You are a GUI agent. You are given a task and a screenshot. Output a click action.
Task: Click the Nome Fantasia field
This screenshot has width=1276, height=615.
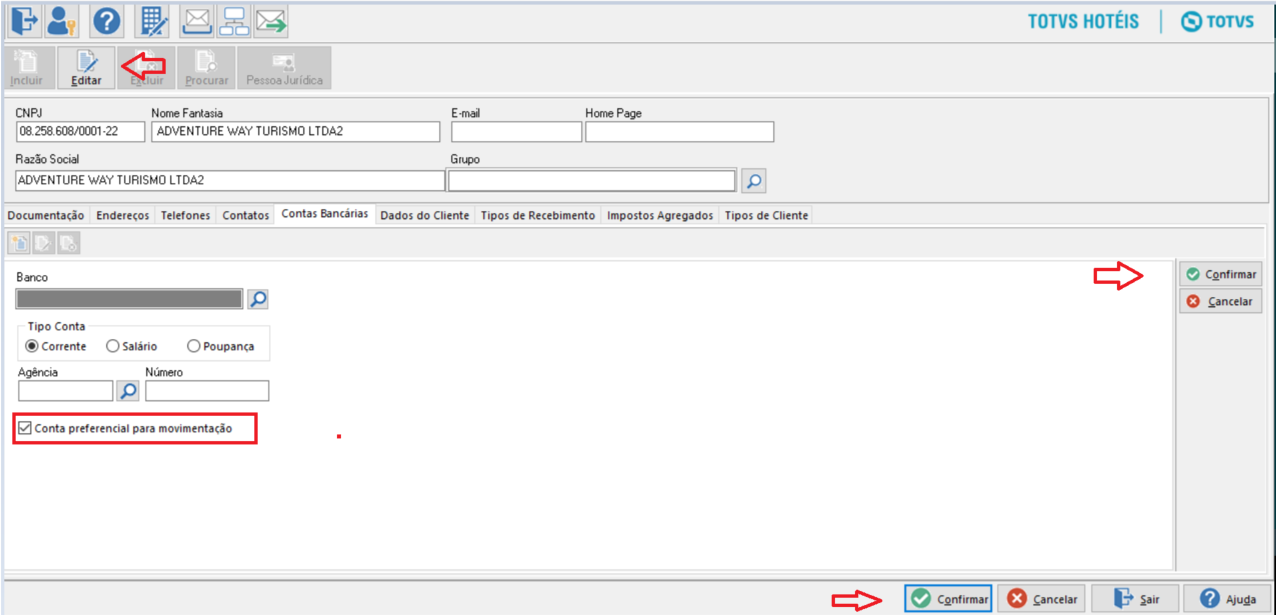[x=296, y=131]
